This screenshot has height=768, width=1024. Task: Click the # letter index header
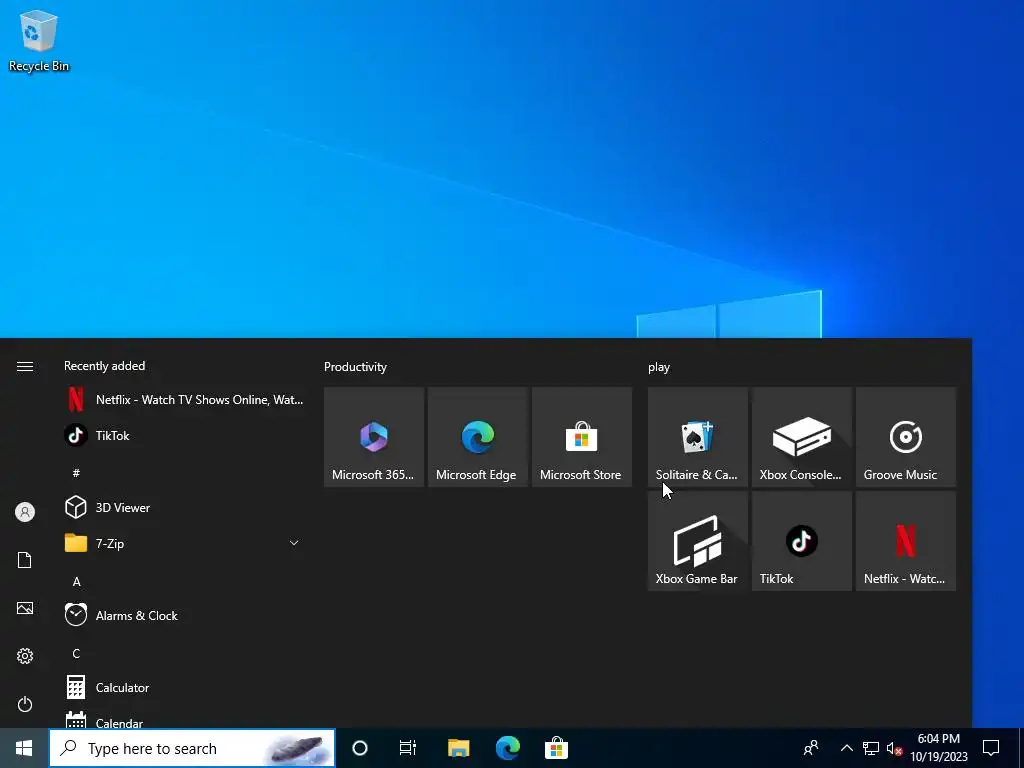76,472
